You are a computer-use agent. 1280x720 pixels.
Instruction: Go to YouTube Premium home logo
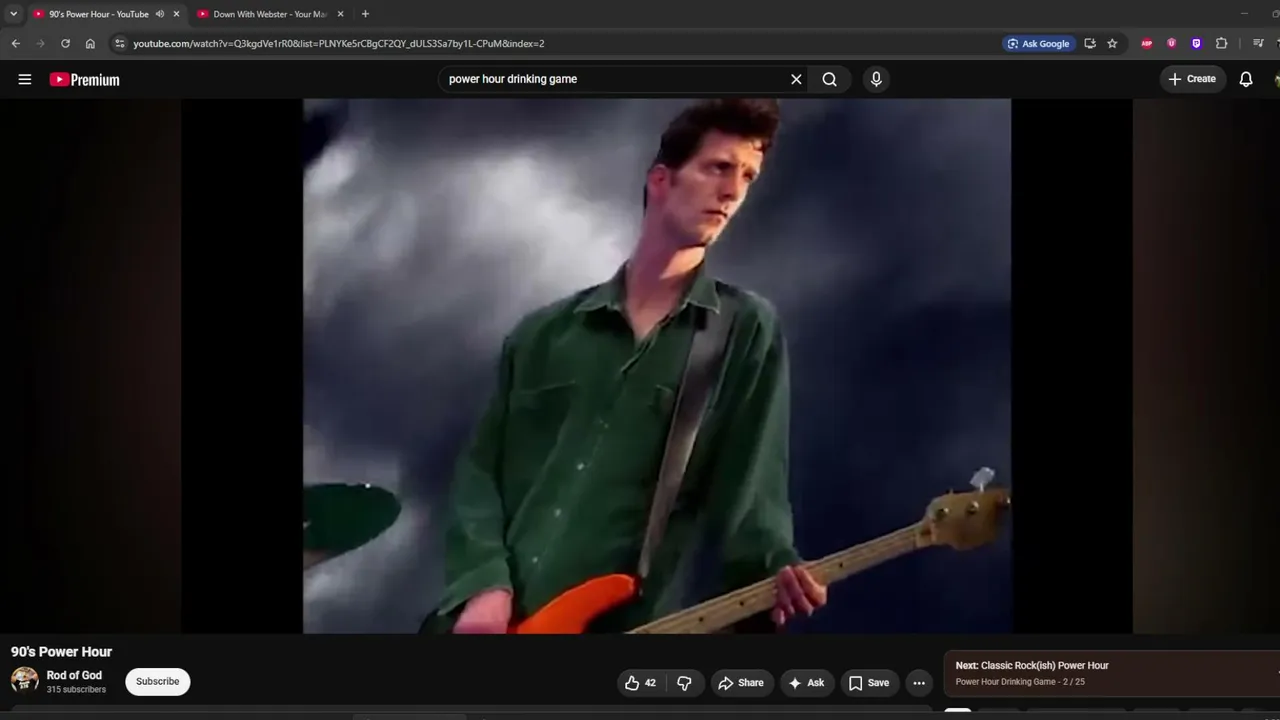point(85,80)
